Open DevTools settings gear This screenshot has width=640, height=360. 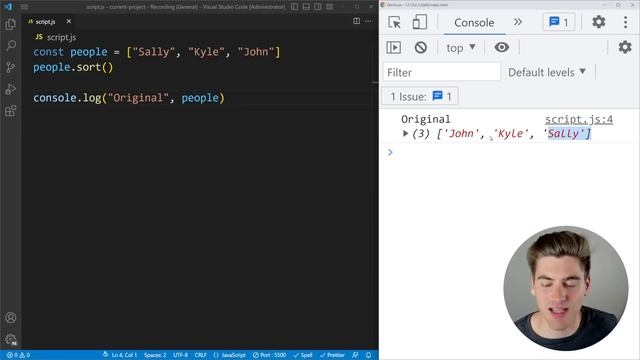[598, 22]
